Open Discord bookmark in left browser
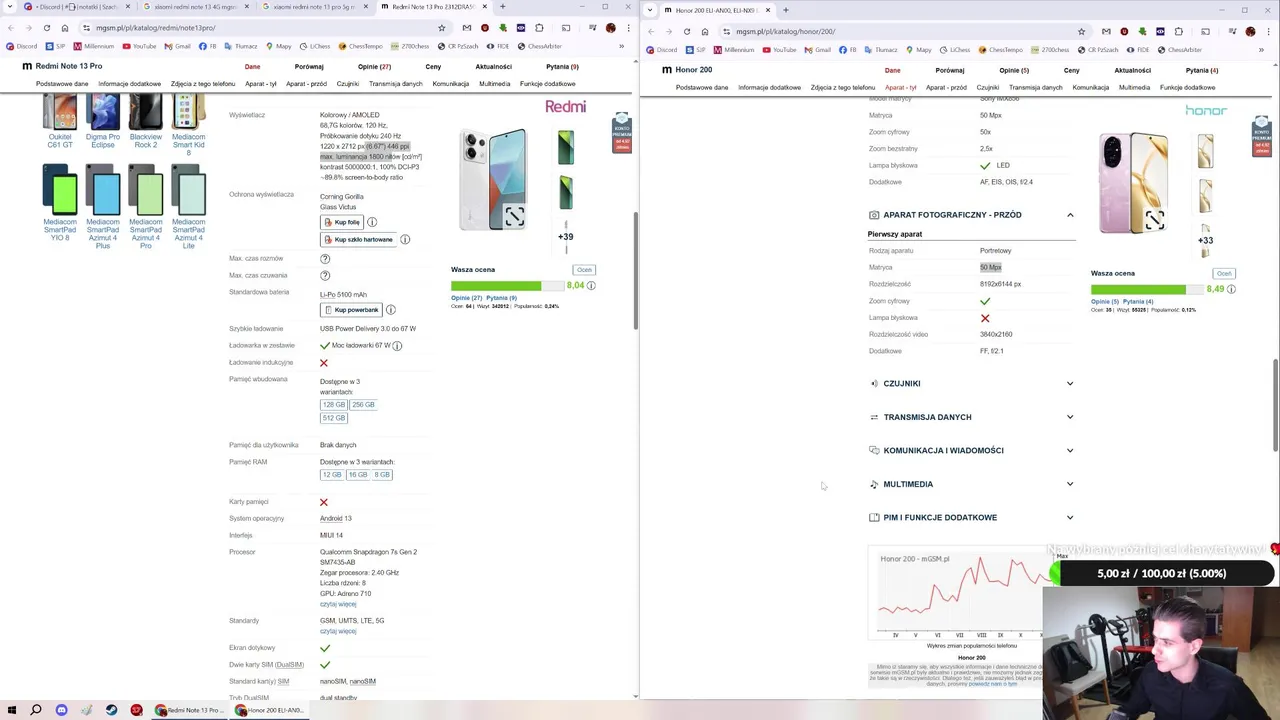 21,46
